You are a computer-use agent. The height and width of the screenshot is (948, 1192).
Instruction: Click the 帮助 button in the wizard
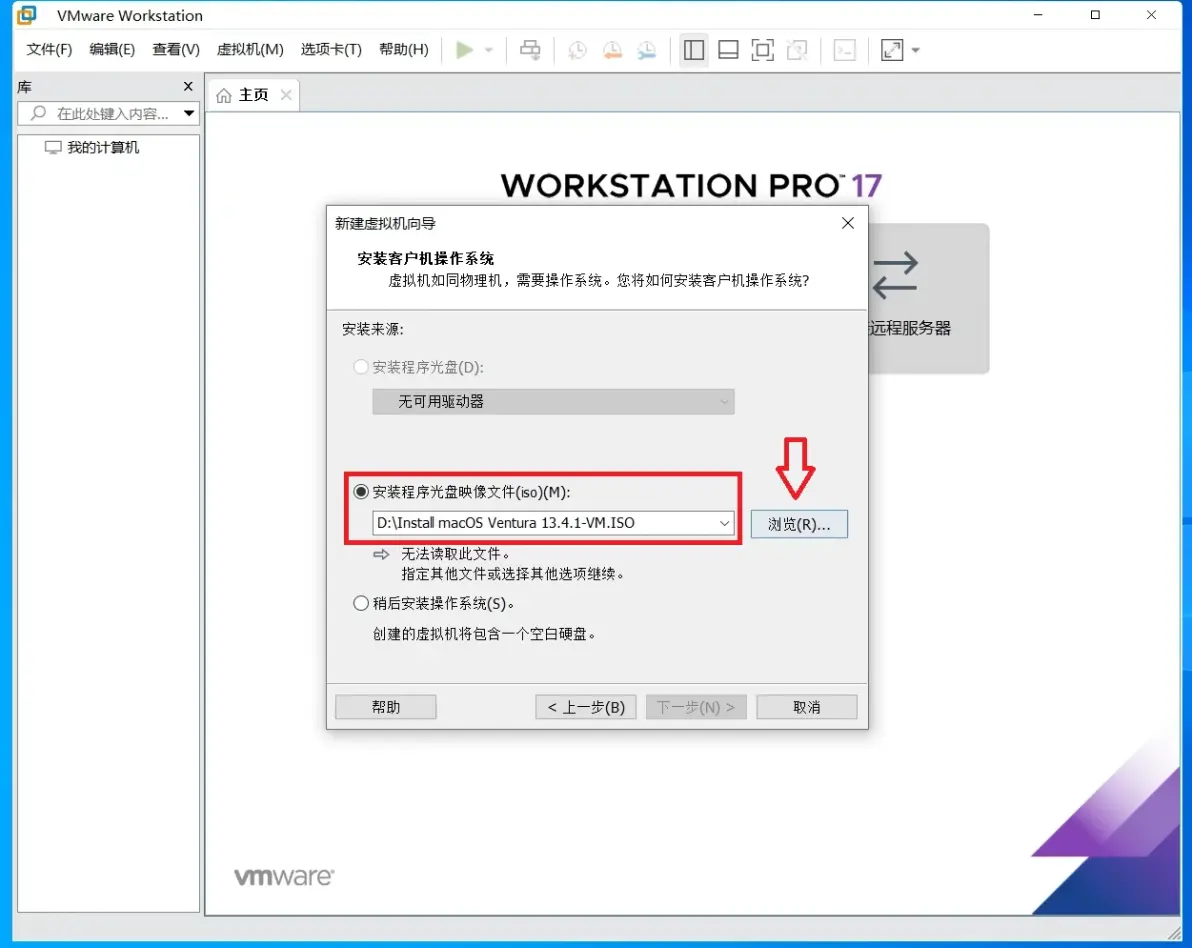385,707
